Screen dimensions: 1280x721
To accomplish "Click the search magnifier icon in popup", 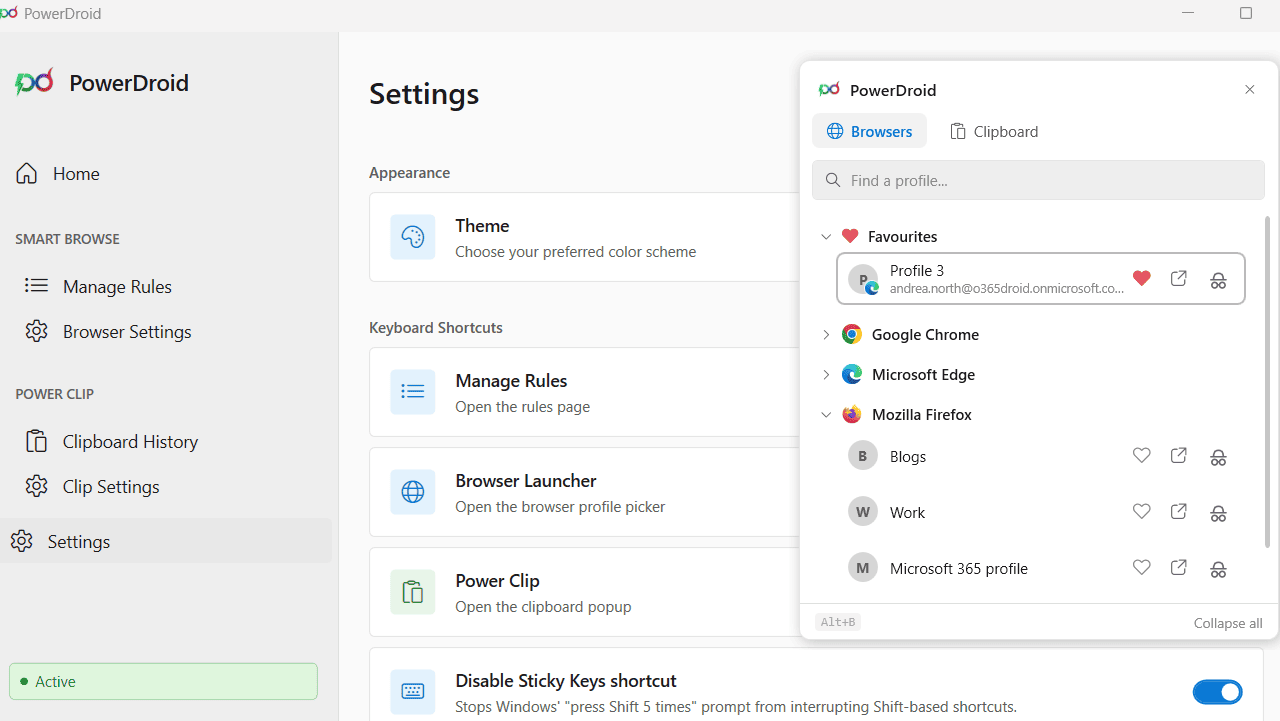I will point(833,180).
